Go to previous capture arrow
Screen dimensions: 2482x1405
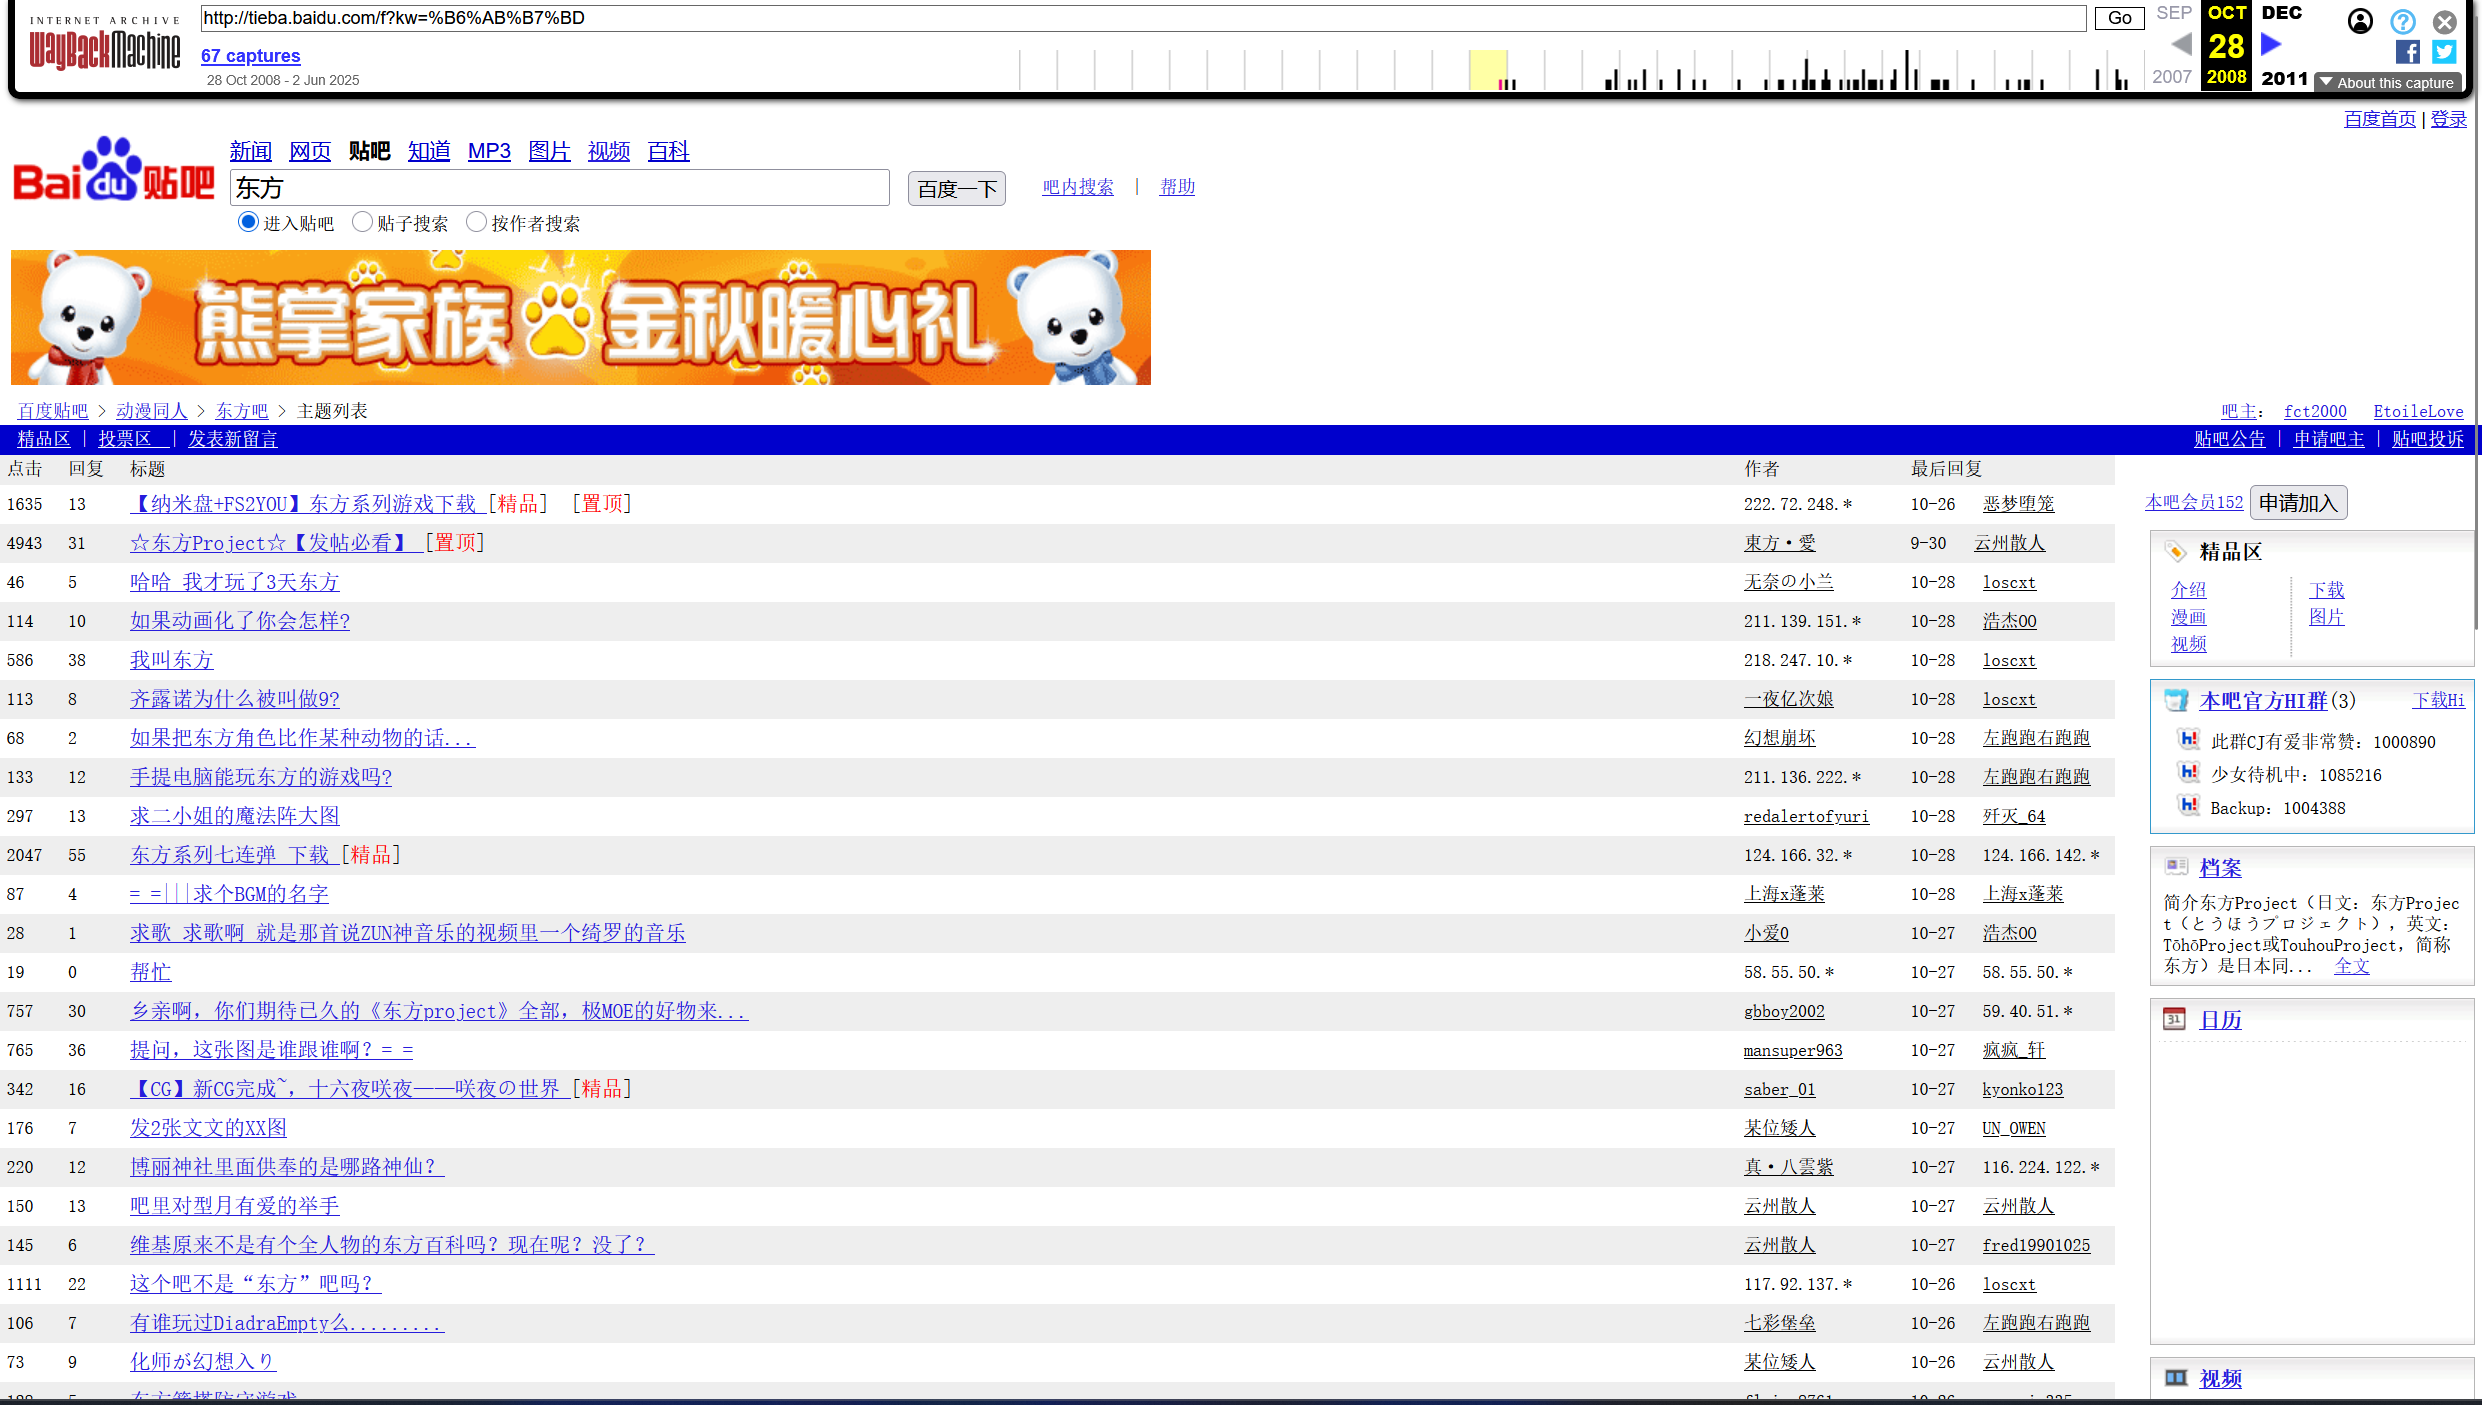2181,45
